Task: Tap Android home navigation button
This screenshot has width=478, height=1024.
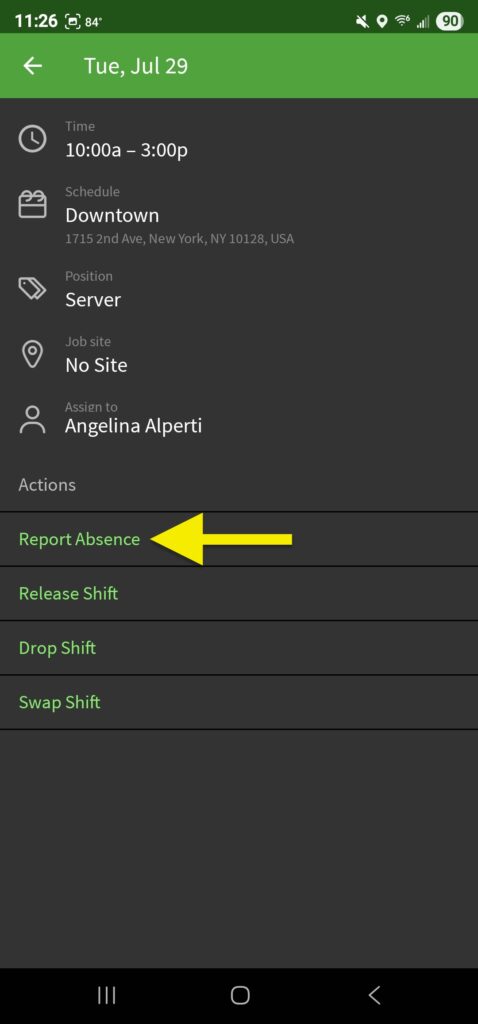Action: 240,995
